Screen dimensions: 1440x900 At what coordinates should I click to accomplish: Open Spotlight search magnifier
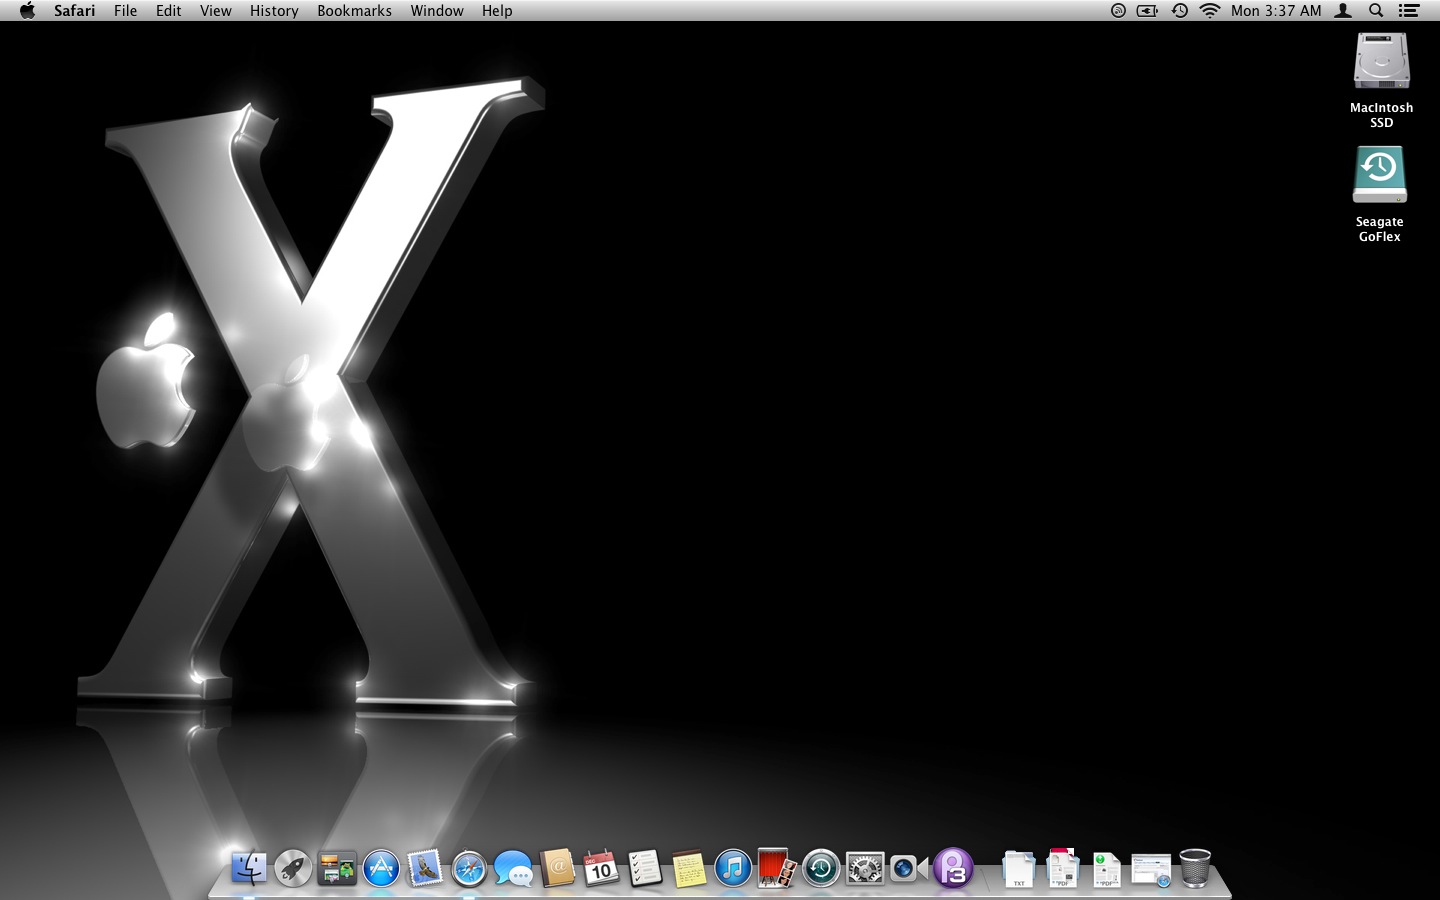pyautogui.click(x=1376, y=11)
